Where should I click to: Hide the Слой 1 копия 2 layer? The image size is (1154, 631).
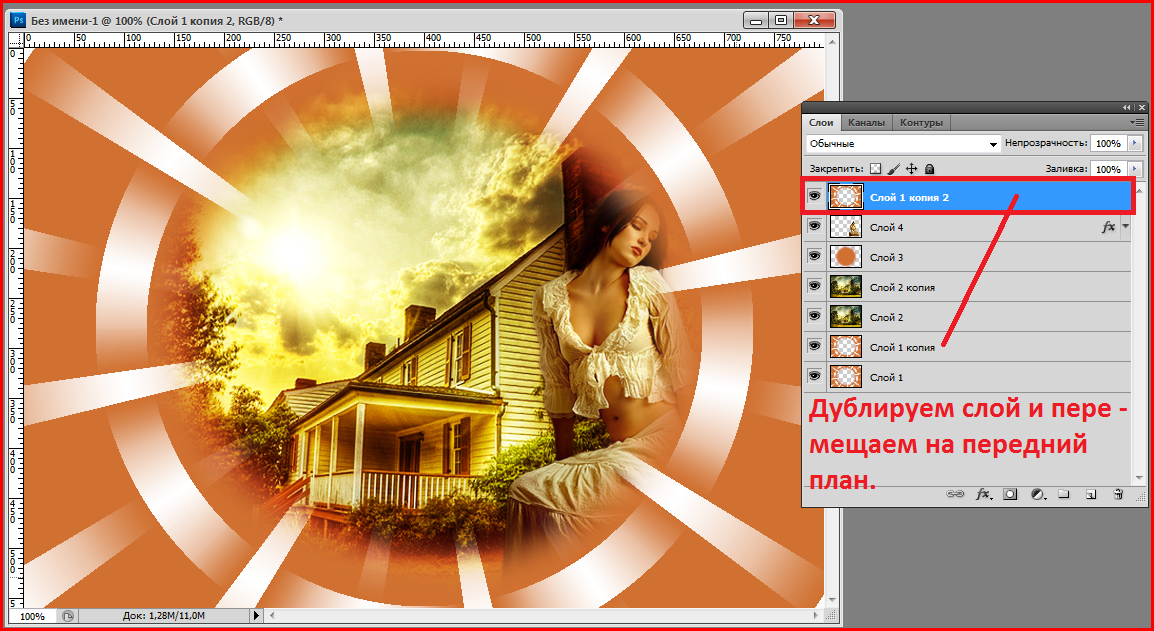(x=814, y=197)
